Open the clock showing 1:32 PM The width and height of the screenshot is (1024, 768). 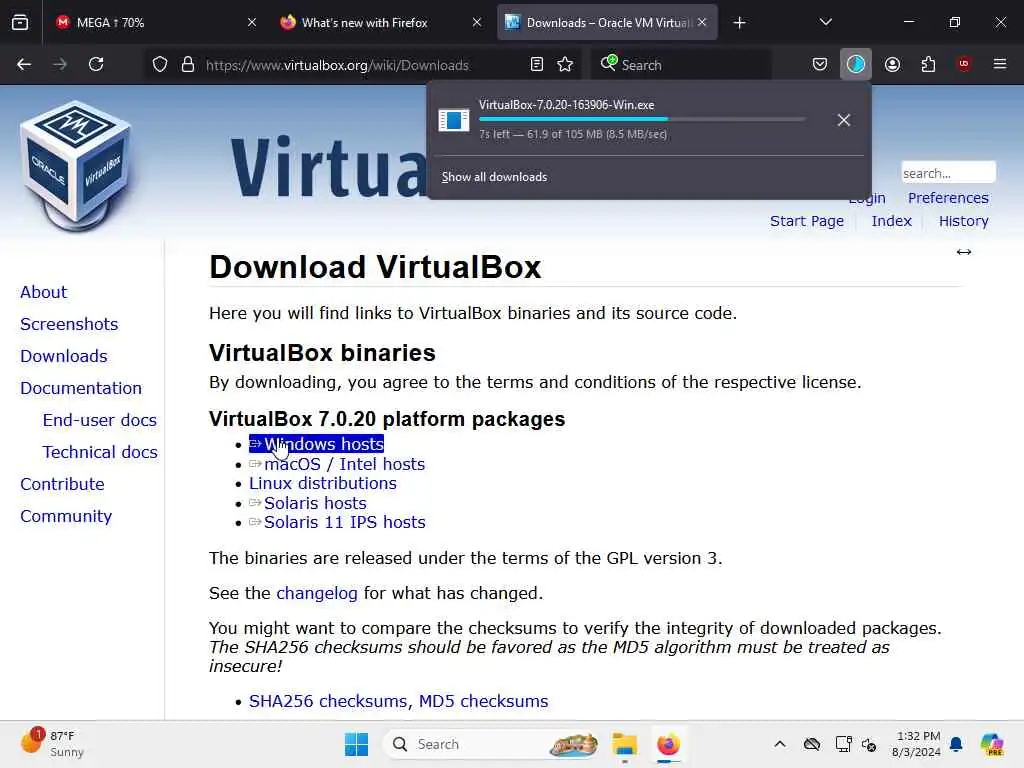pyautogui.click(x=917, y=744)
